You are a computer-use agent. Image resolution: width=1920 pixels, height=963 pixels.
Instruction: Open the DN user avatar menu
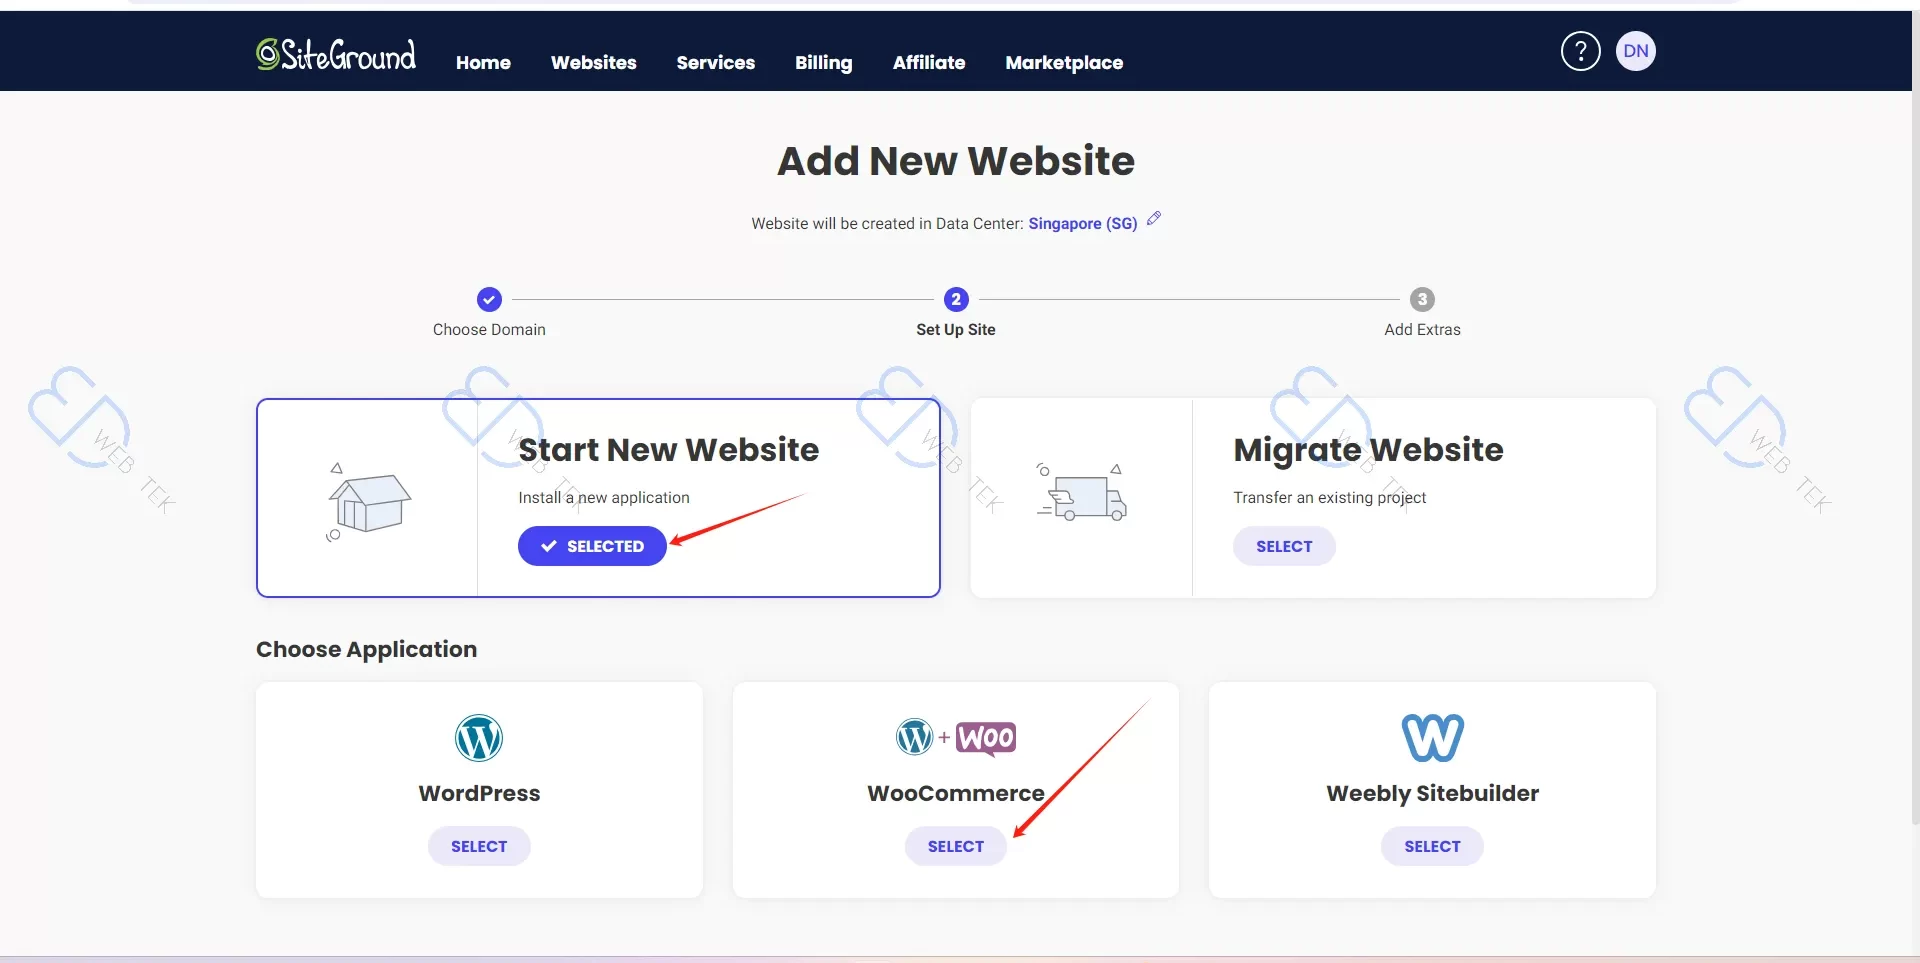pyautogui.click(x=1635, y=51)
